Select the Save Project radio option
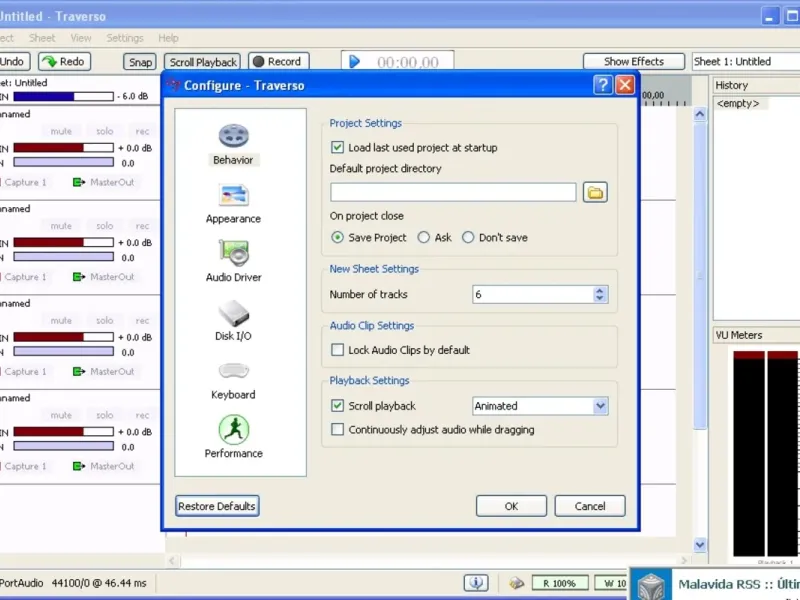 pyautogui.click(x=337, y=238)
